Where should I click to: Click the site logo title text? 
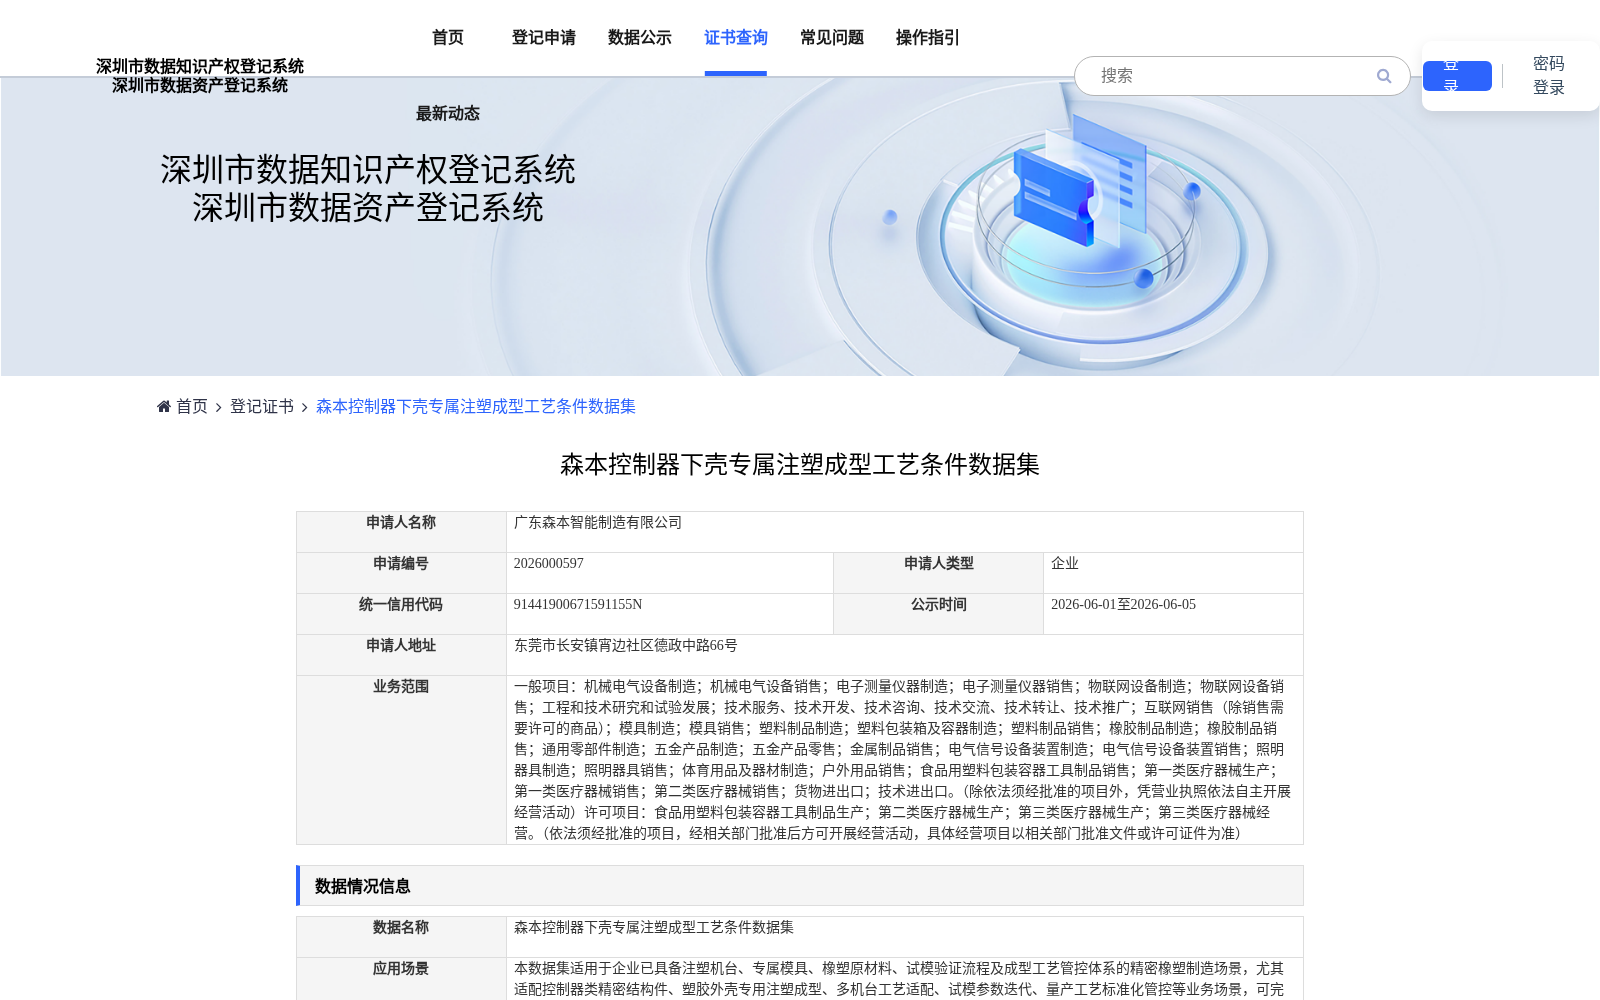[200, 76]
